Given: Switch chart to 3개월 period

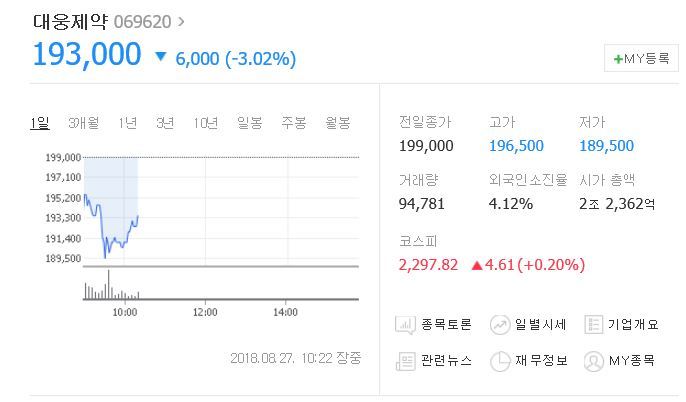Looking at the screenshot, I should coord(83,123).
